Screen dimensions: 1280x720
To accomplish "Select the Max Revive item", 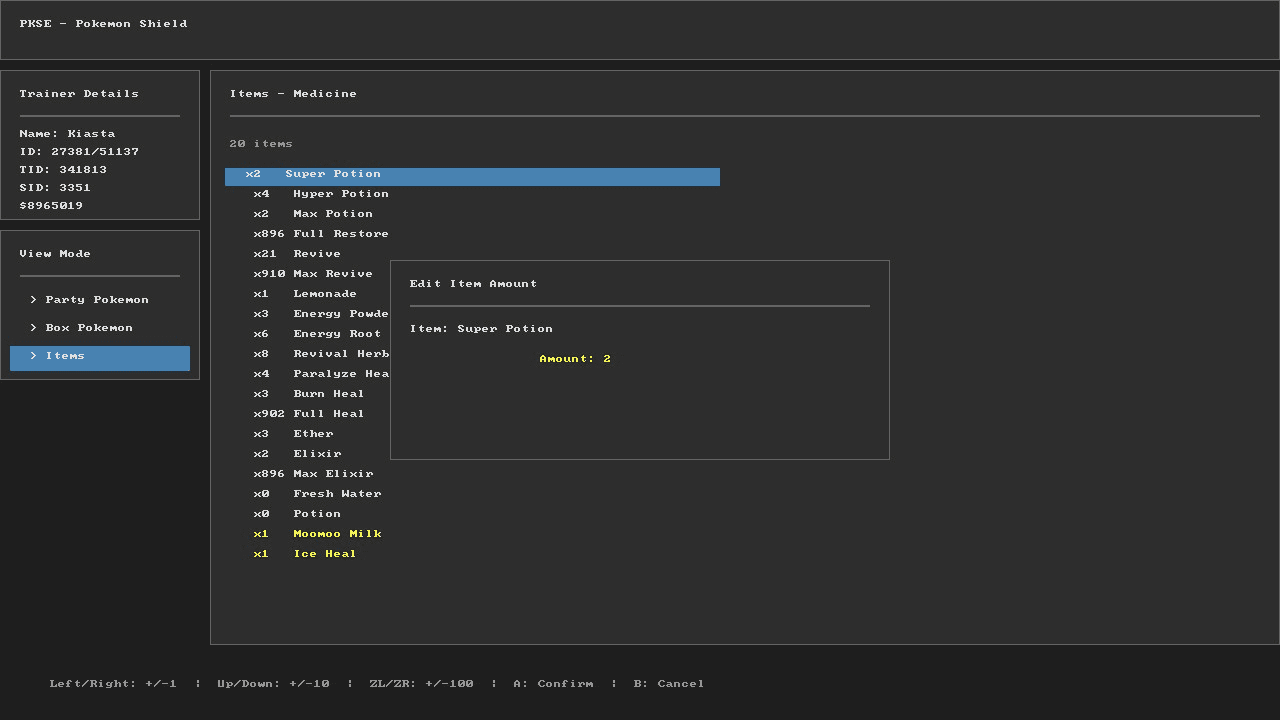I will (313, 274).
